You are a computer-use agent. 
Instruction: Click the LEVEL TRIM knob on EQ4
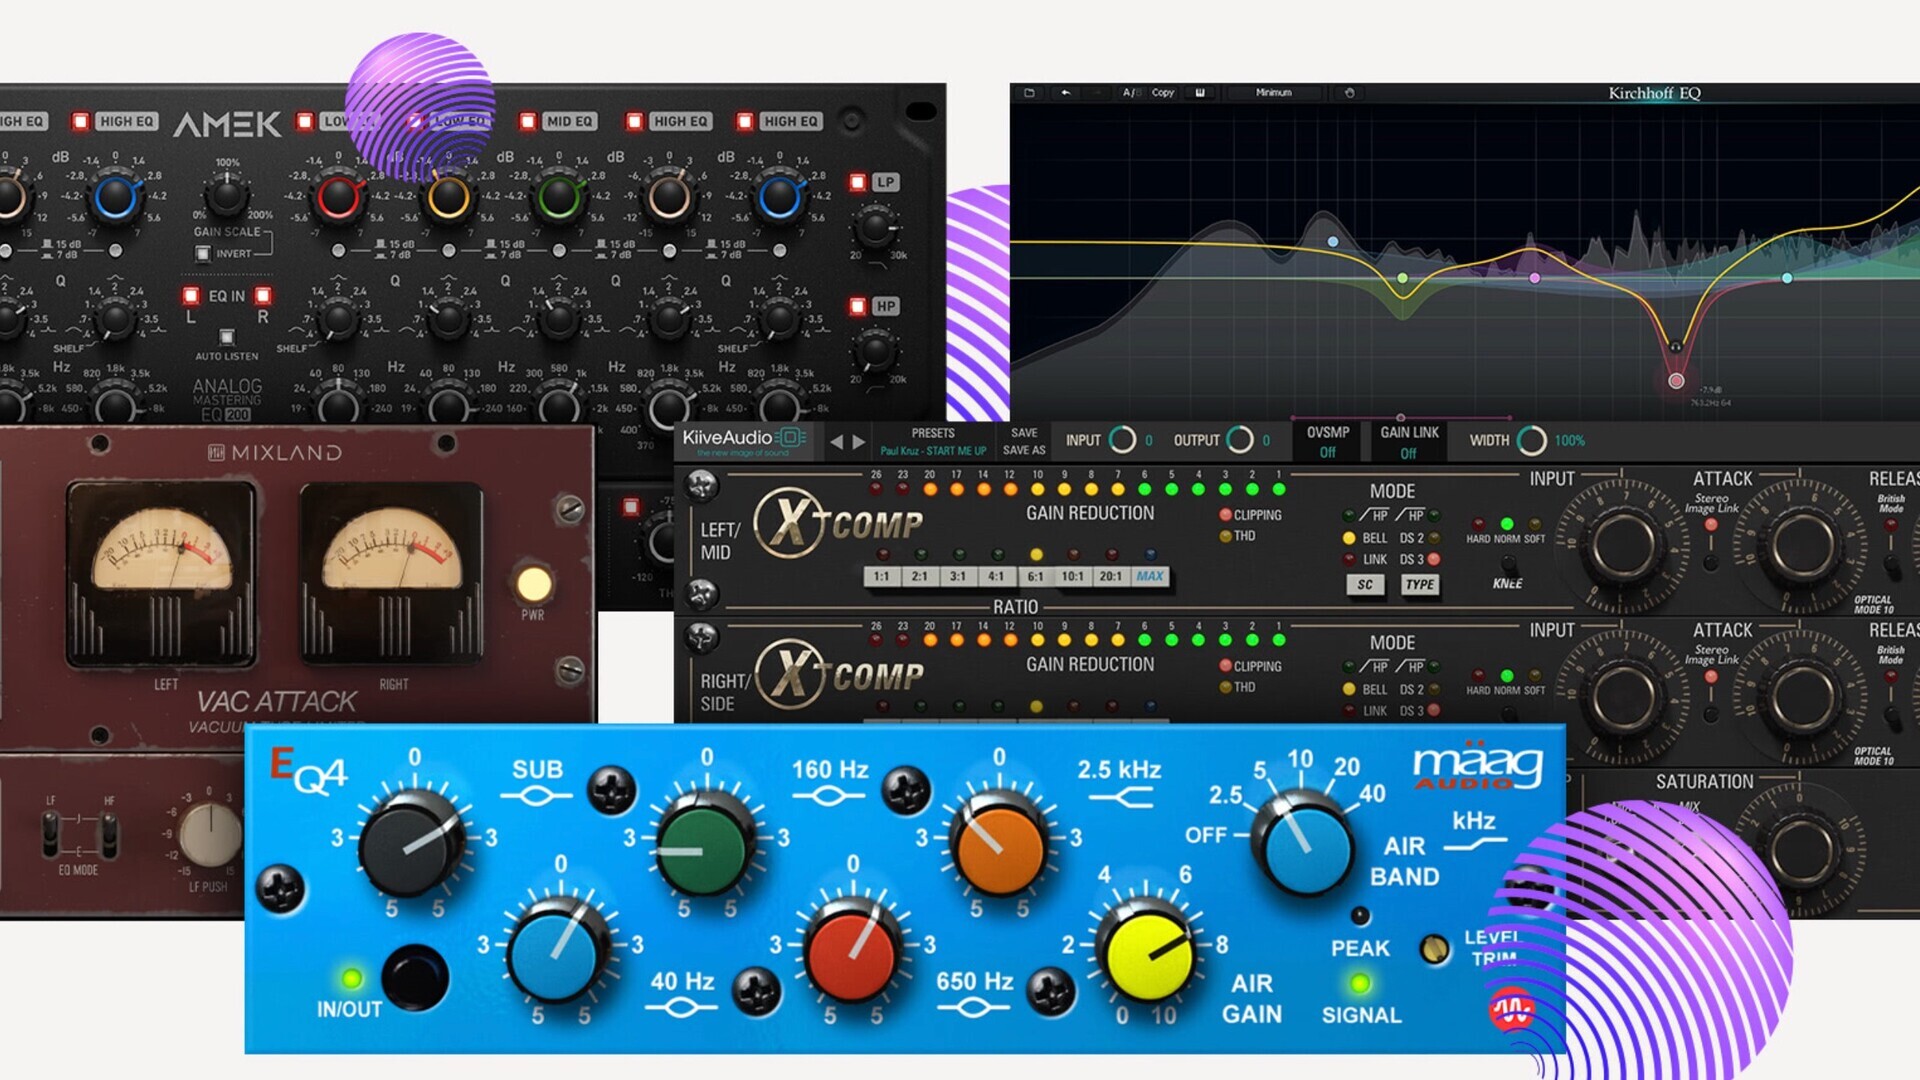(1435, 949)
